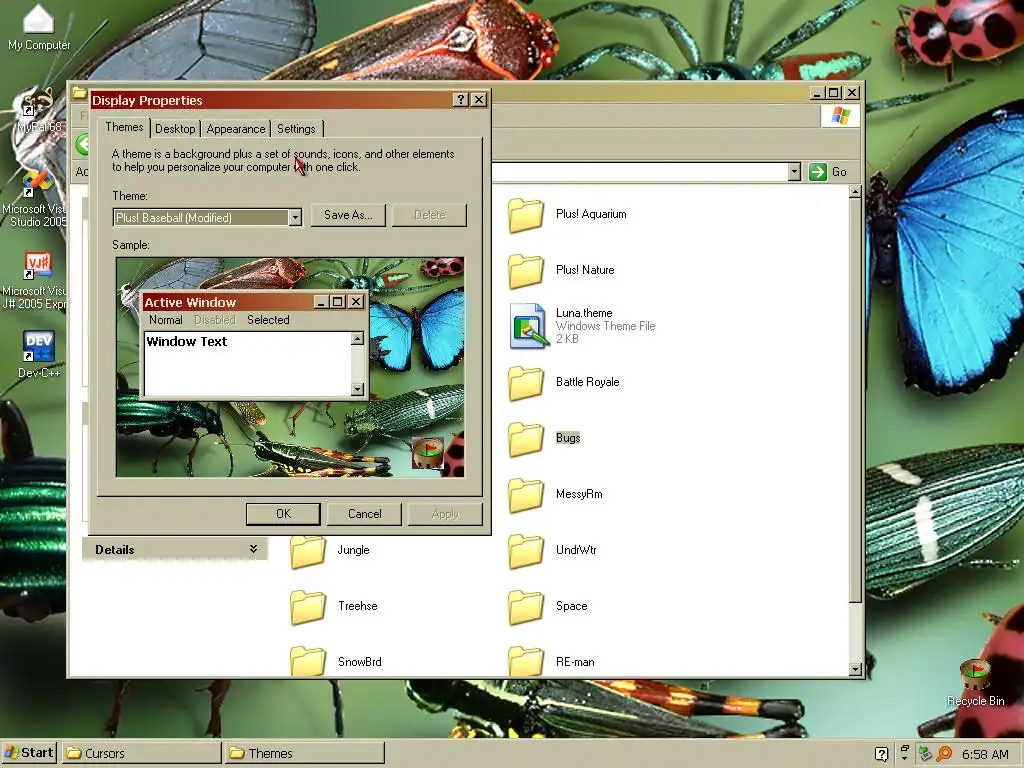Screen dimensions: 1024x768
Task: Select the SnowBrd folder icon
Action: [x=308, y=661]
